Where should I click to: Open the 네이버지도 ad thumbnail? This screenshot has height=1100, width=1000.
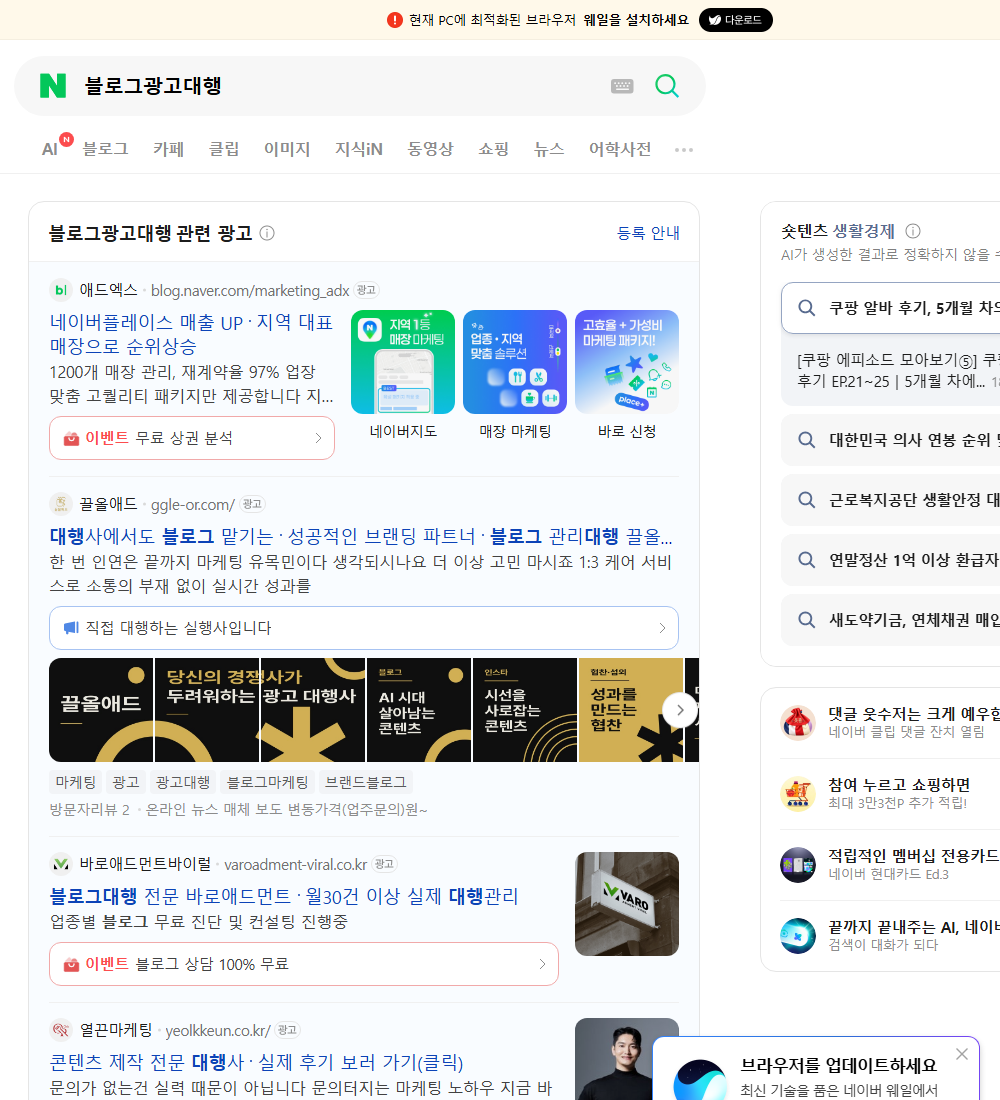coord(403,362)
